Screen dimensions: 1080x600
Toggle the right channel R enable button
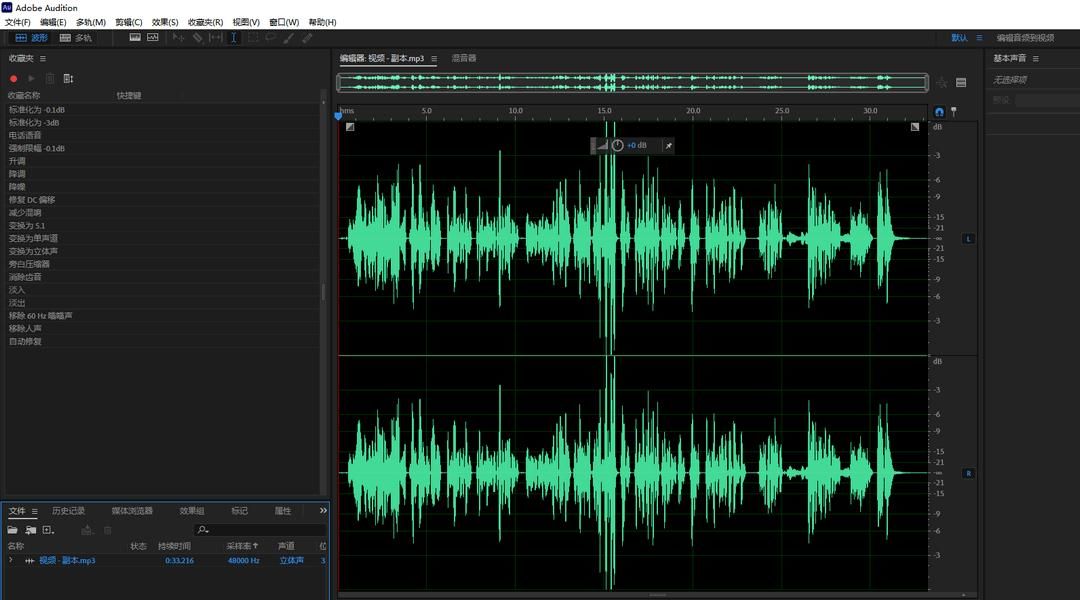(x=968, y=473)
